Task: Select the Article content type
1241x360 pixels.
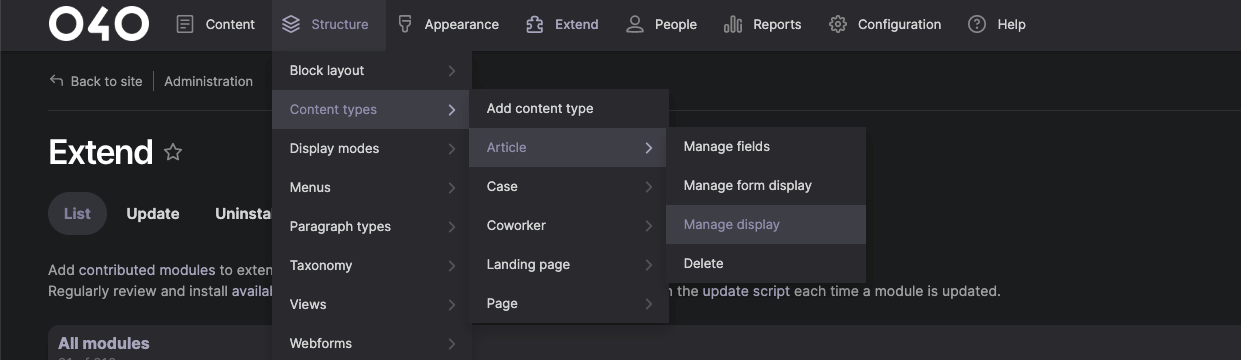Action: click(568, 148)
